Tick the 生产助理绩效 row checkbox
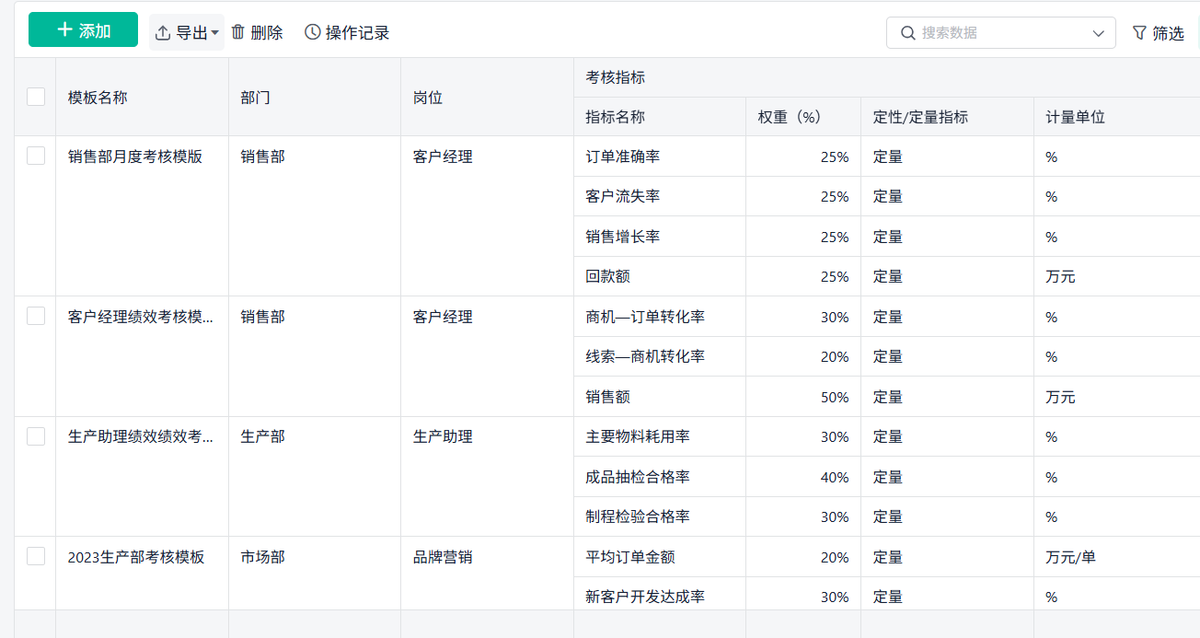The height and width of the screenshot is (638, 1200). [36, 436]
